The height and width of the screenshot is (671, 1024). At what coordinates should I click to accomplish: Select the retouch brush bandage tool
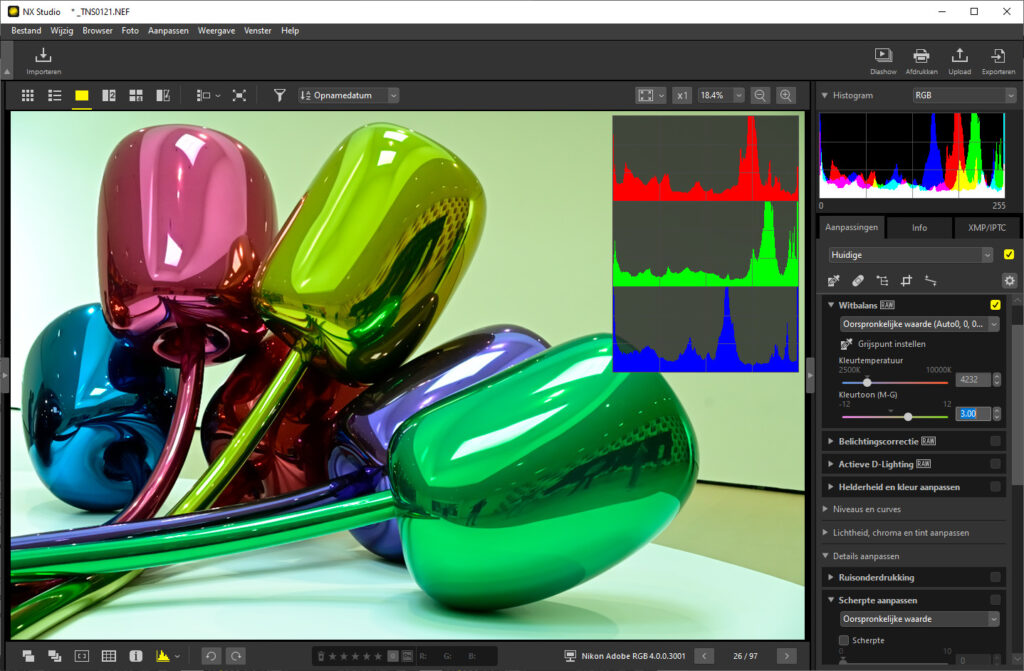pos(857,281)
